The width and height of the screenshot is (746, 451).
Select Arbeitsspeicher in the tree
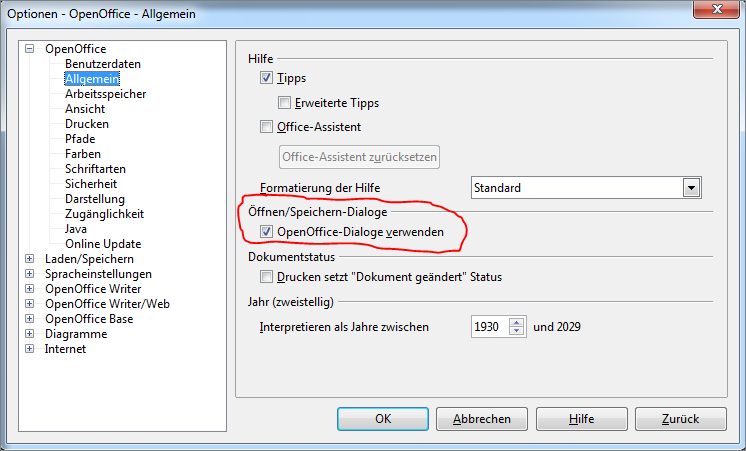click(x=106, y=94)
